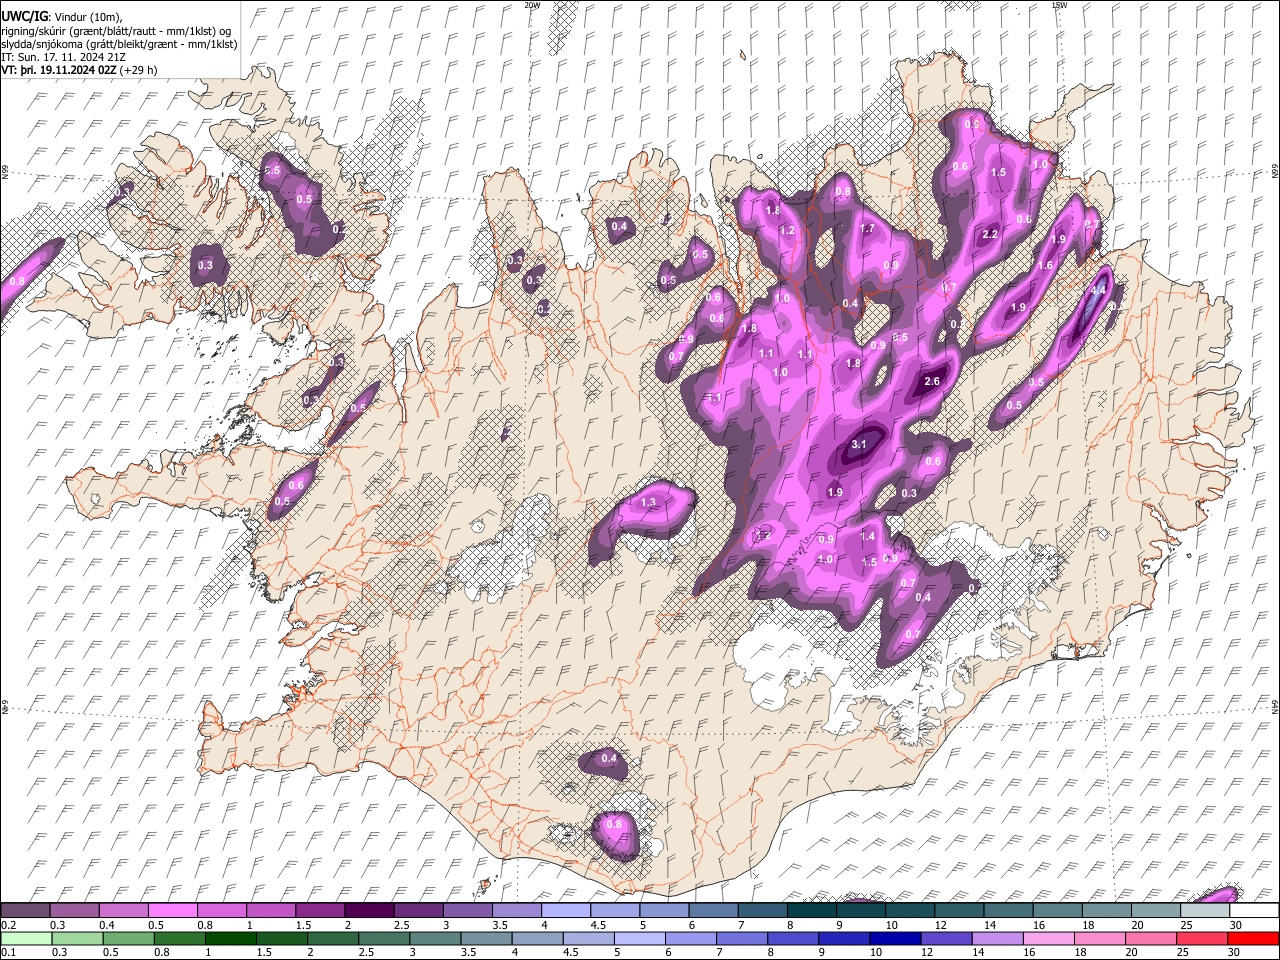The image size is (1280, 960).
Task: Click the 1.3 value in central highlands
Action: [x=648, y=503]
